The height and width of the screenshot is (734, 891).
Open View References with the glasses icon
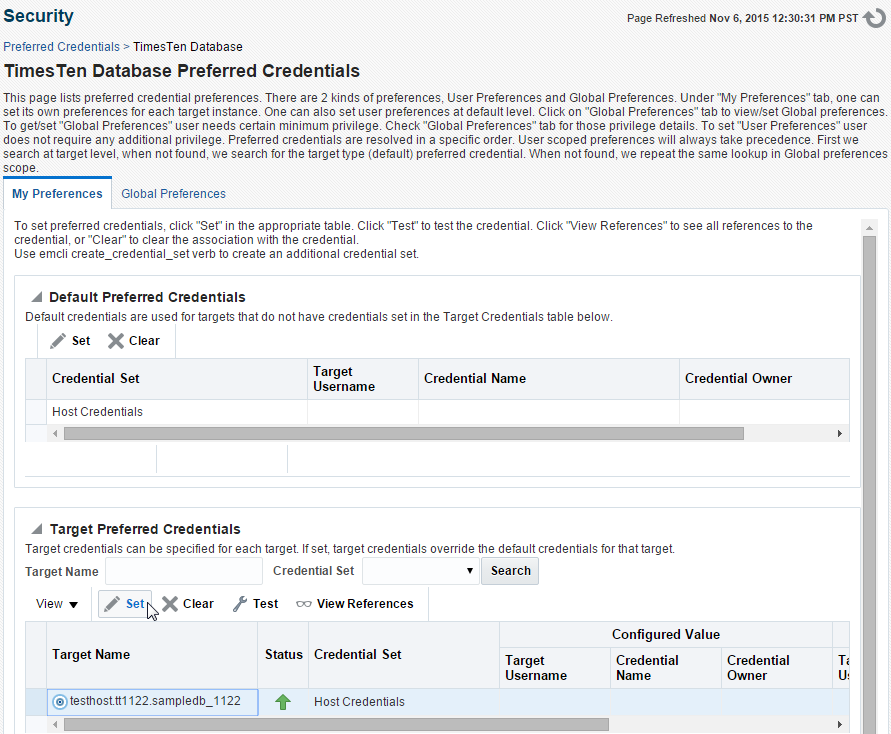(355, 604)
